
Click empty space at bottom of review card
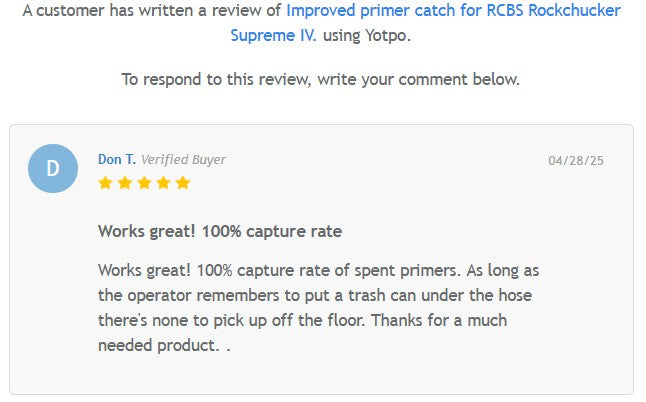click(x=320, y=378)
